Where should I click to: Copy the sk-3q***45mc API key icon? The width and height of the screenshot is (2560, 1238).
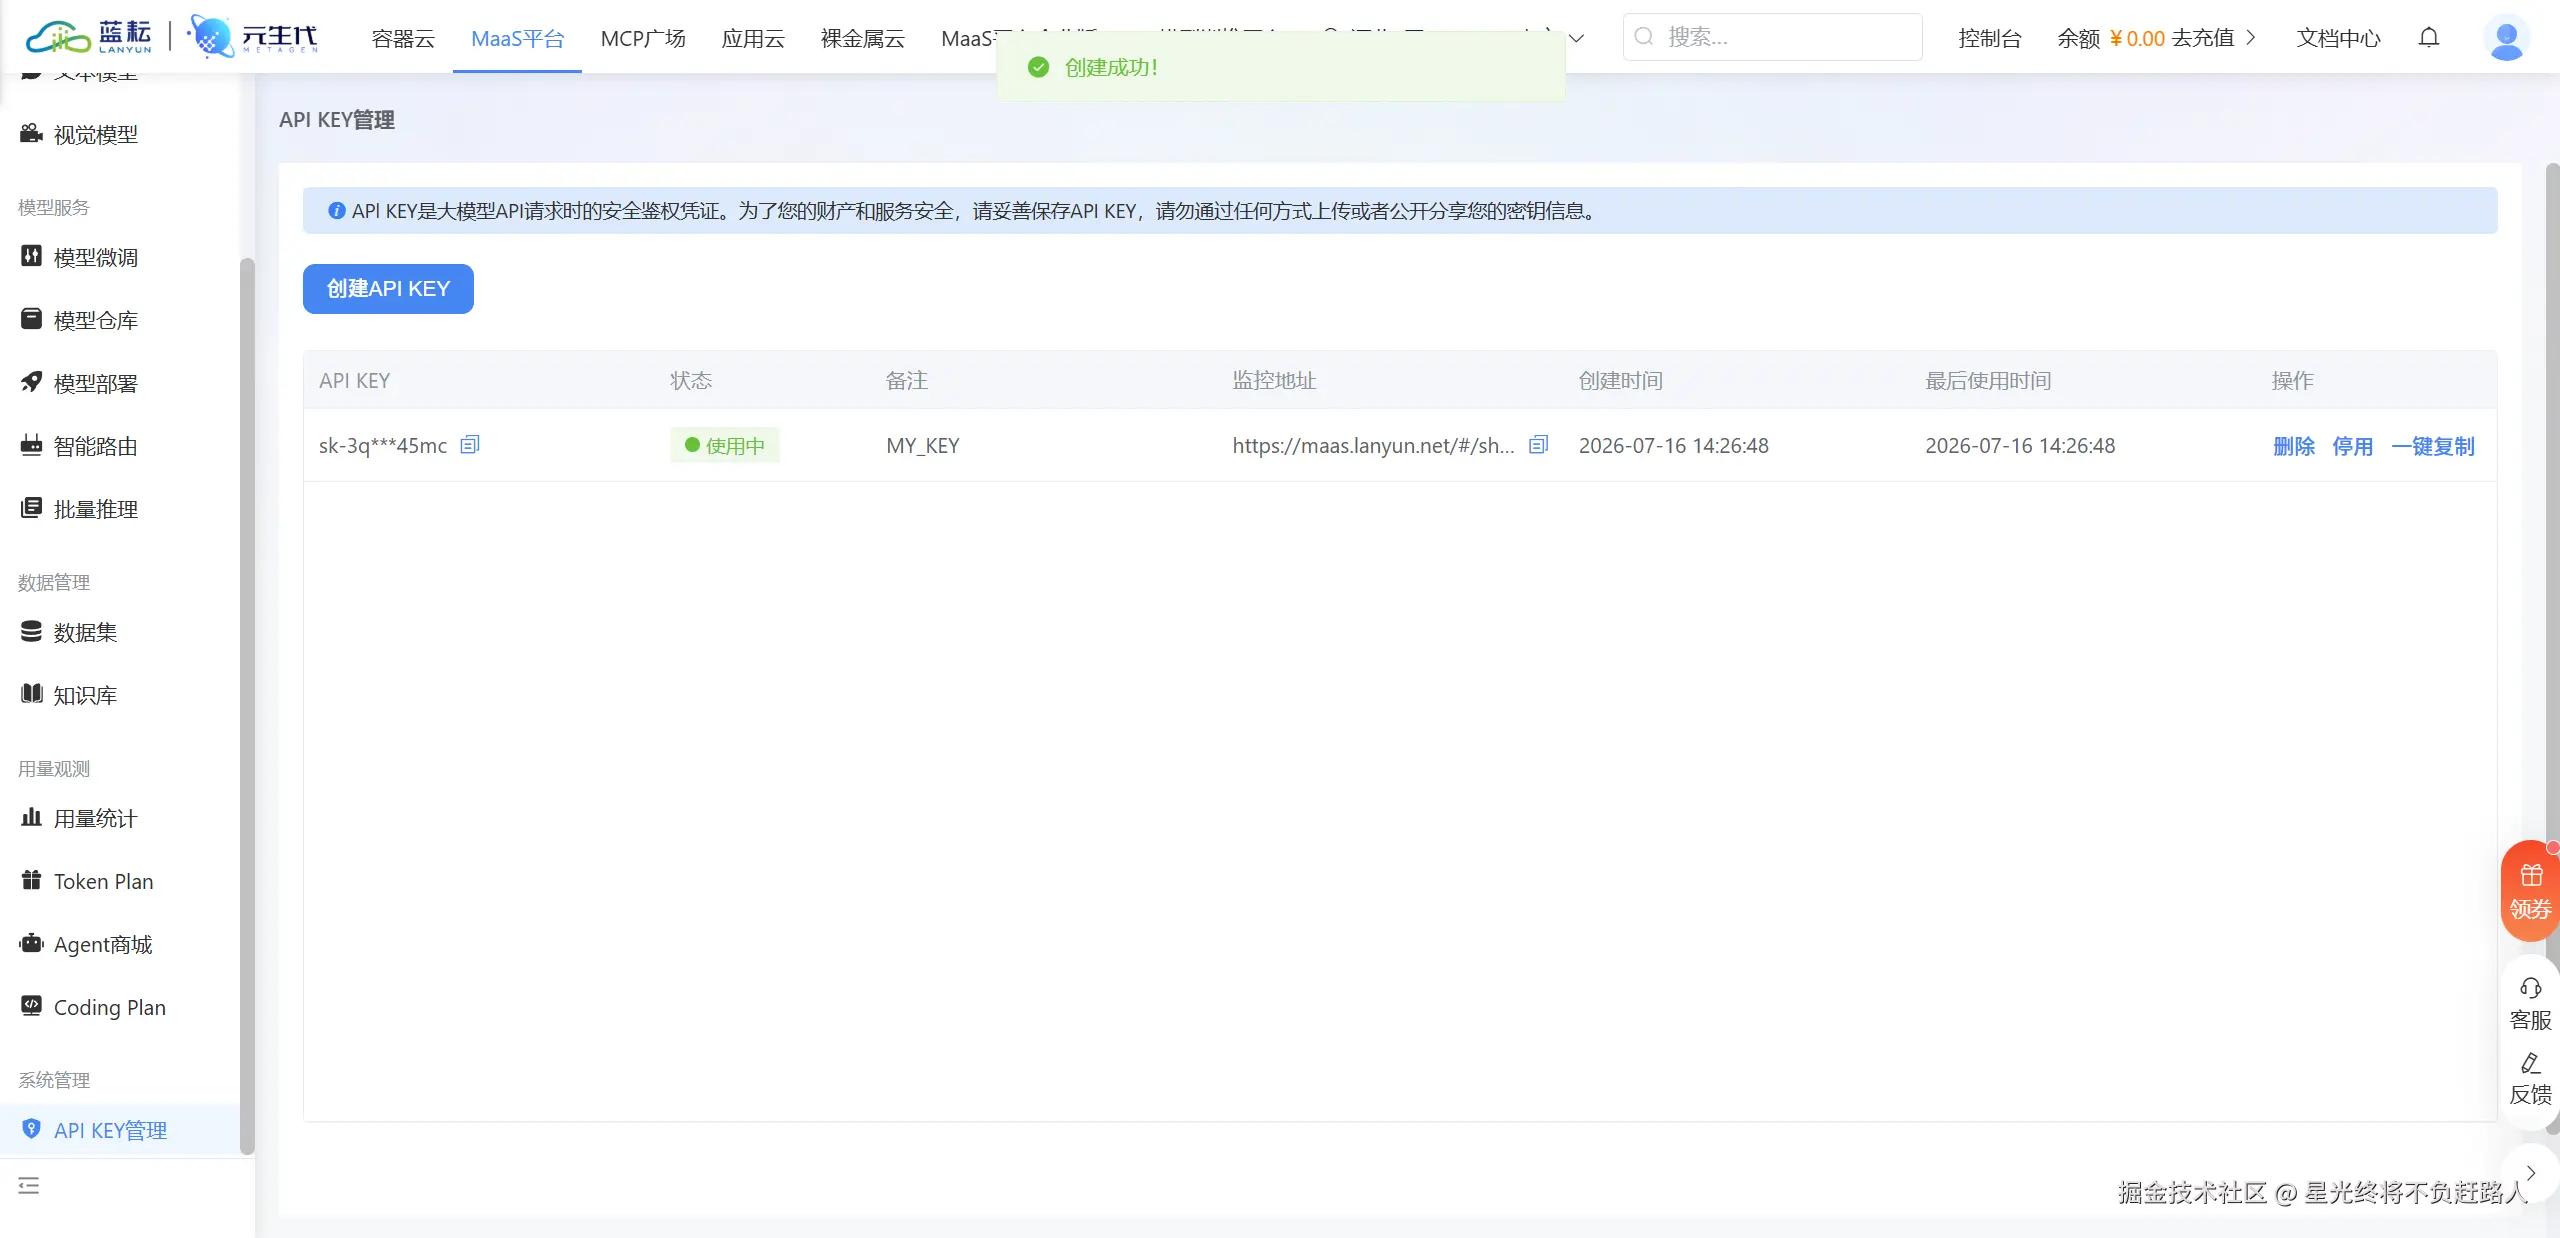point(470,445)
